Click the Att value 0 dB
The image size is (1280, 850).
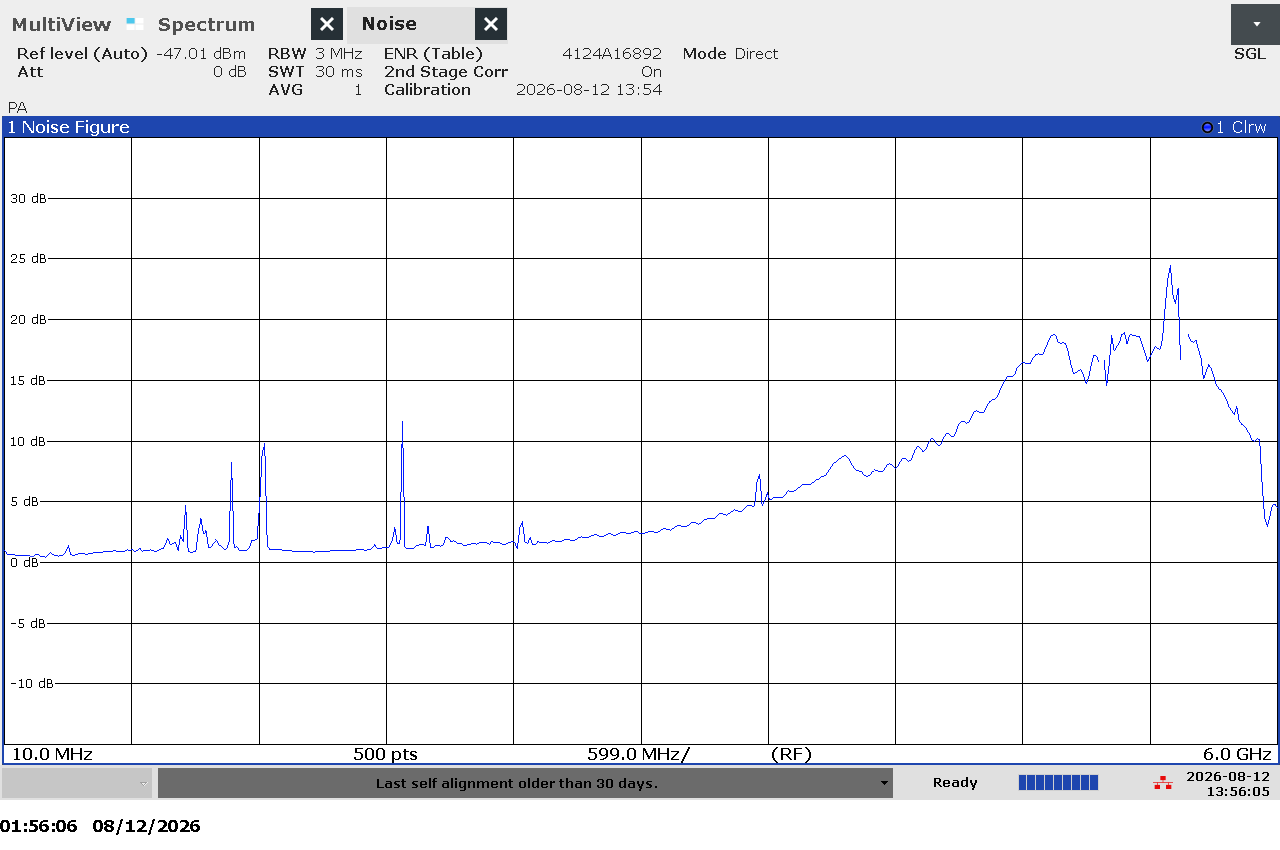(229, 72)
